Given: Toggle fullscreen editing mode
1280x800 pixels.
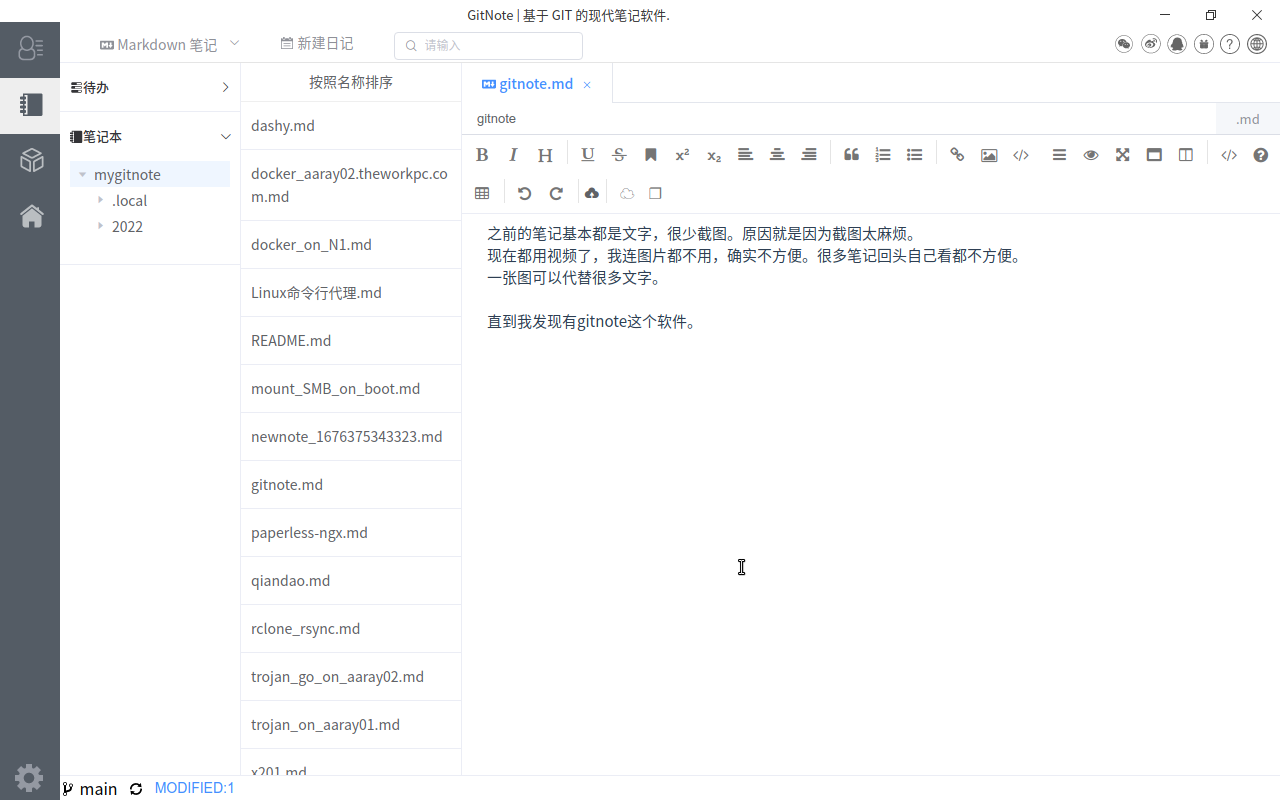Looking at the screenshot, I should (x=1123, y=155).
